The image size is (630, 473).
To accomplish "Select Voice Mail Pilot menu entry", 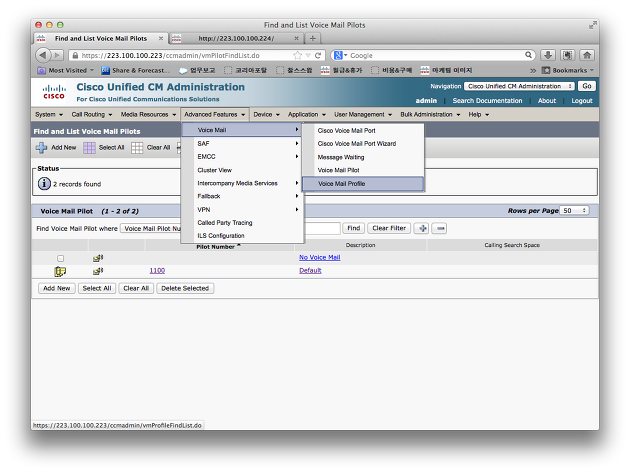I will 363,170.
